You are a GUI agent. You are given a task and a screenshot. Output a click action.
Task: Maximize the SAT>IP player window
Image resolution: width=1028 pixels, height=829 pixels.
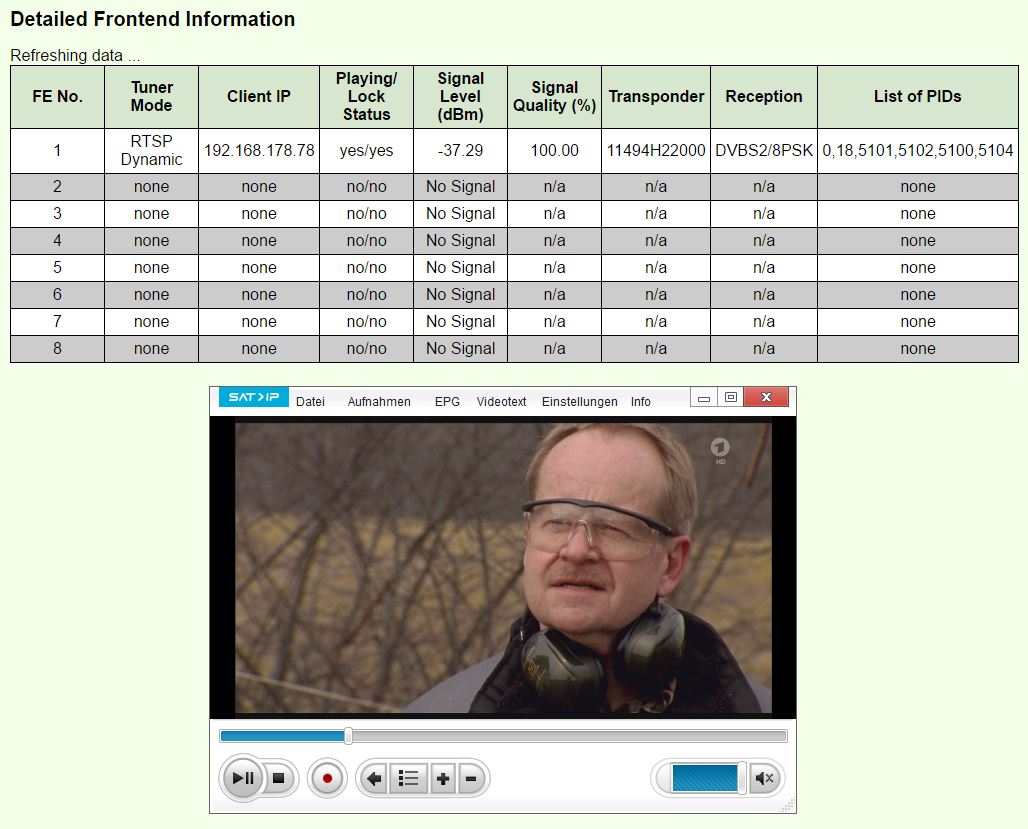click(x=731, y=397)
